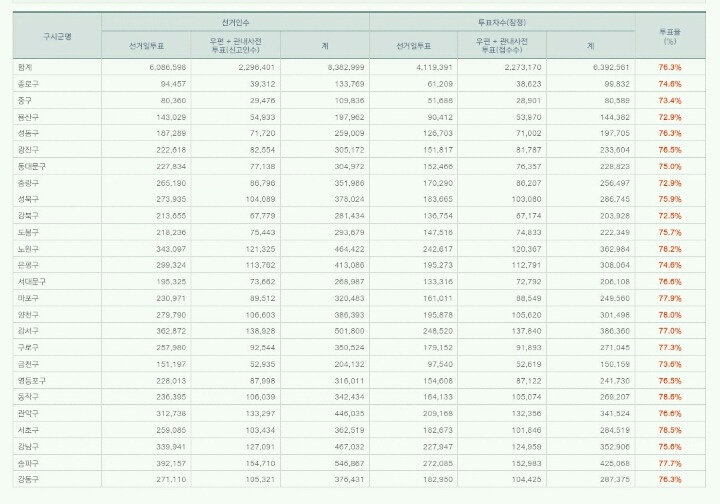This screenshot has width=720, height=504.
Task: Select the 선거인수 group header
Action: (x=235, y=22)
